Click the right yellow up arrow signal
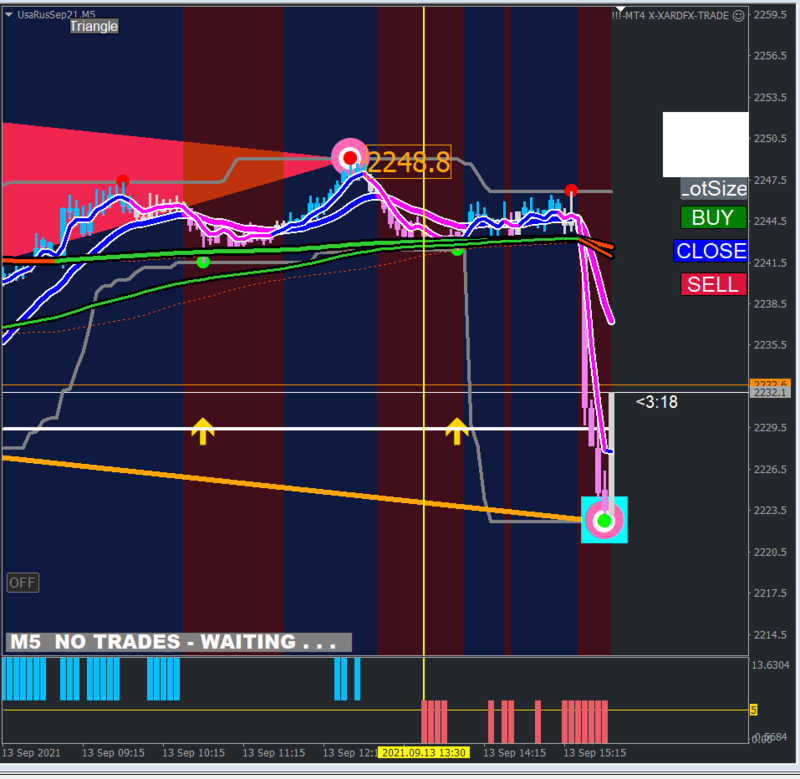The width and height of the screenshot is (800, 779). (x=456, y=431)
